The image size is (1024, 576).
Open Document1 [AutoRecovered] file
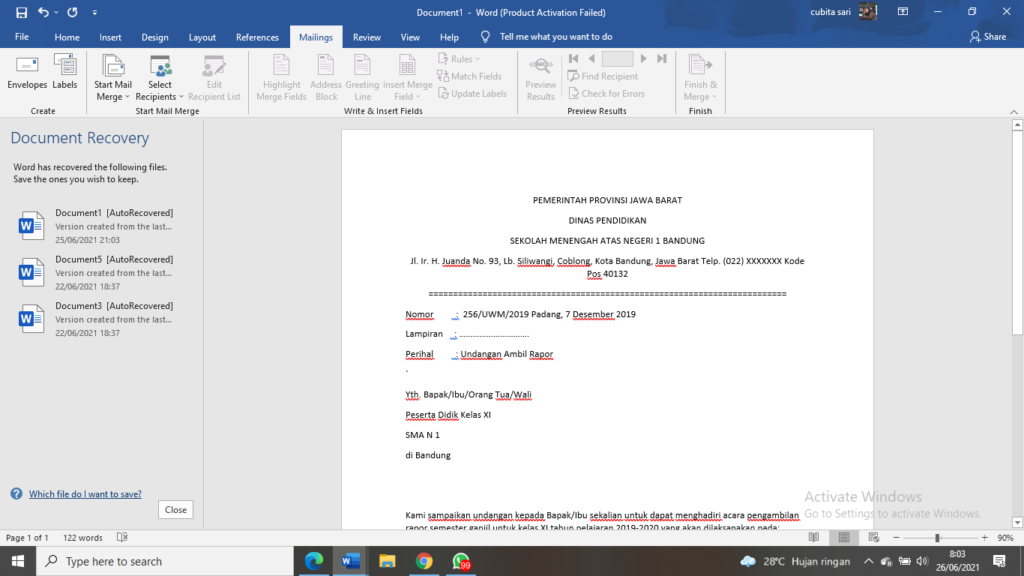[101, 226]
